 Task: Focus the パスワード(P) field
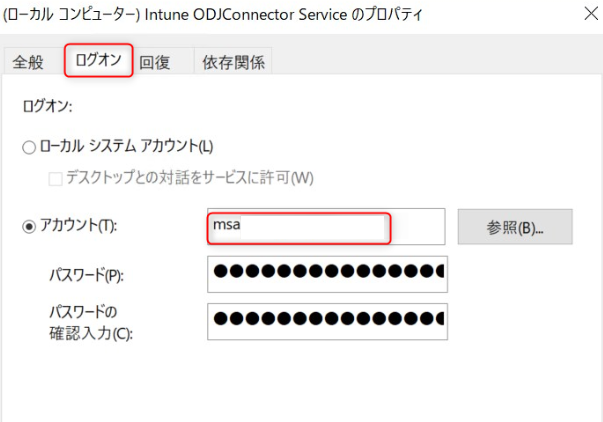point(327,274)
